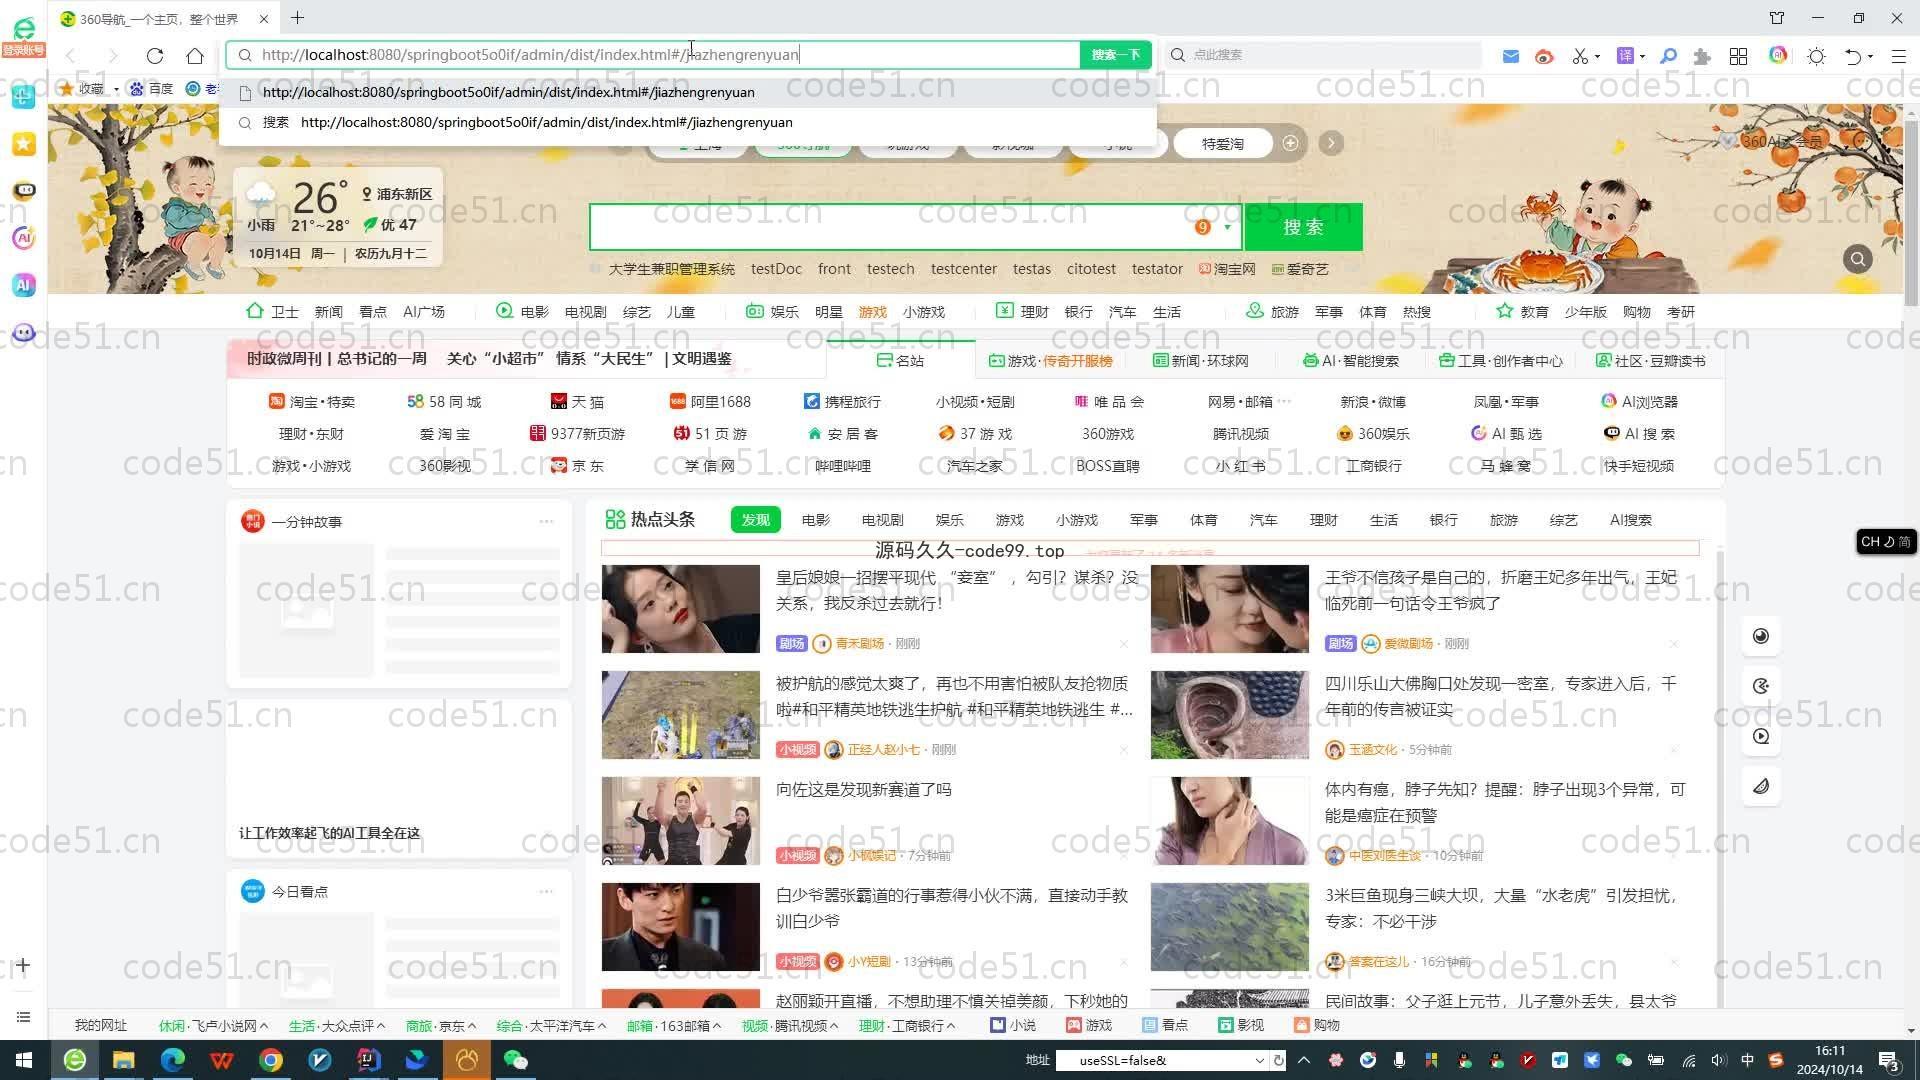Open thumbnail of 皇后娘娘 drama article
The width and height of the screenshot is (1920, 1080).
pos(681,609)
